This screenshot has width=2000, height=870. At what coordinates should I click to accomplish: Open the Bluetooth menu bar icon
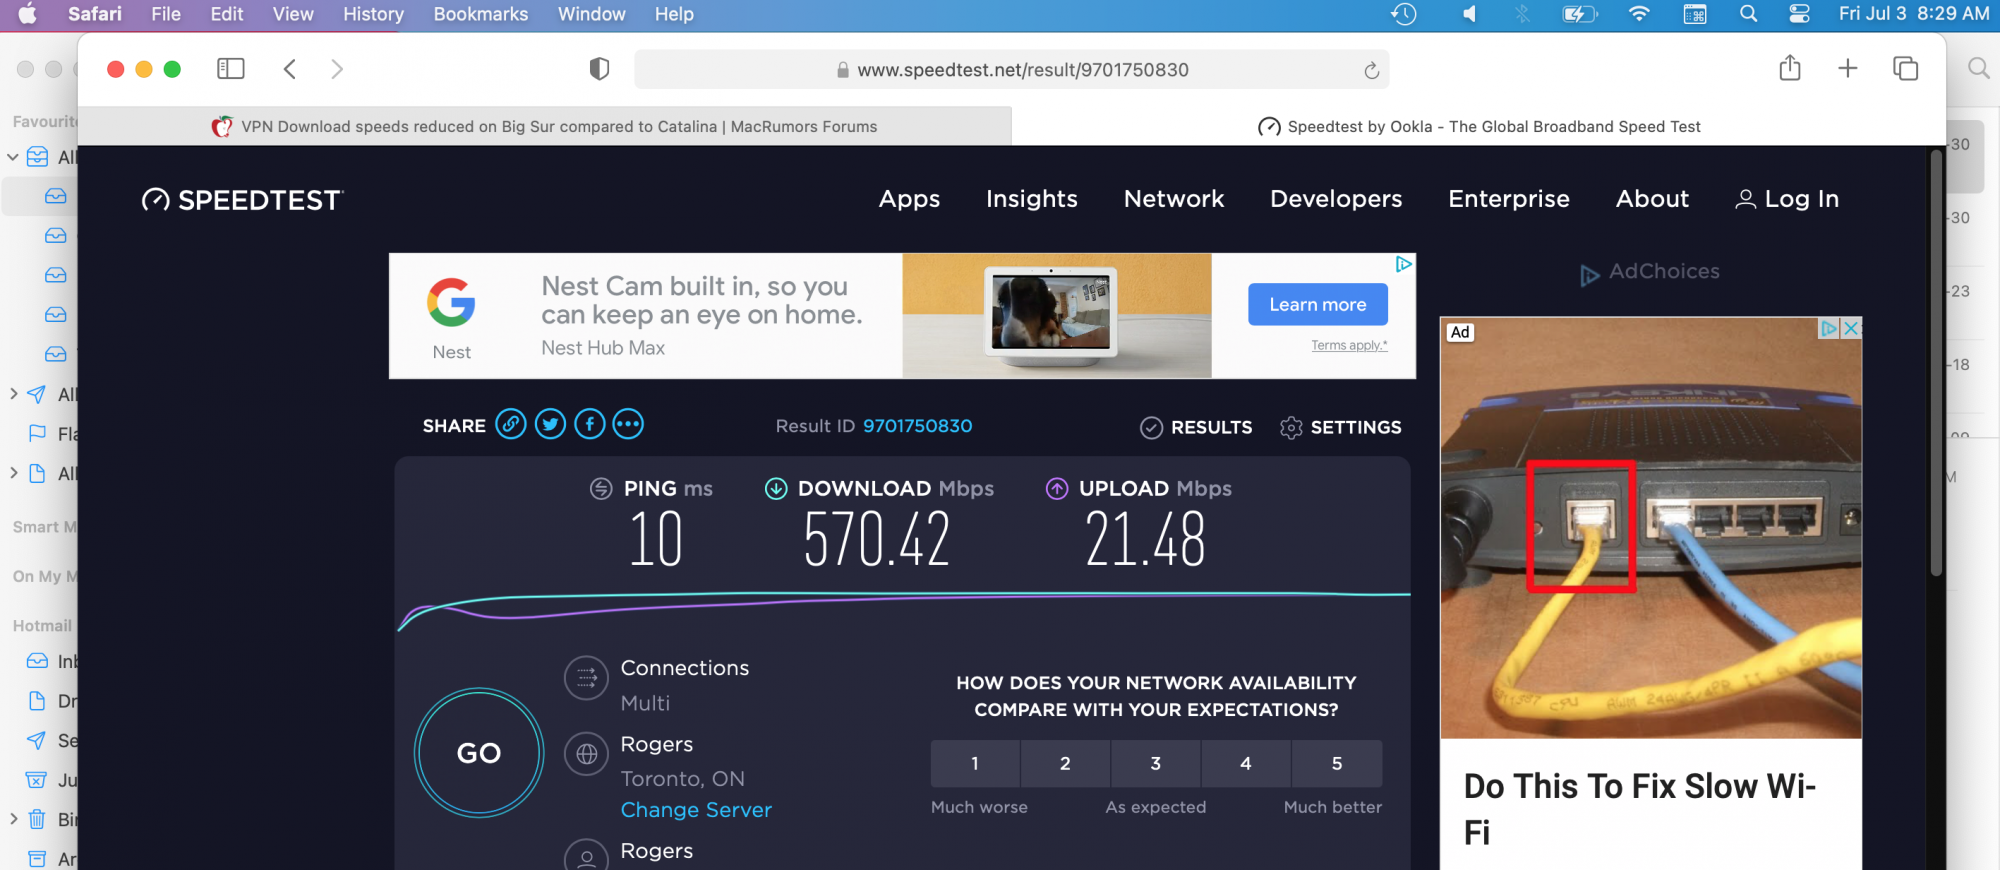point(1522,14)
